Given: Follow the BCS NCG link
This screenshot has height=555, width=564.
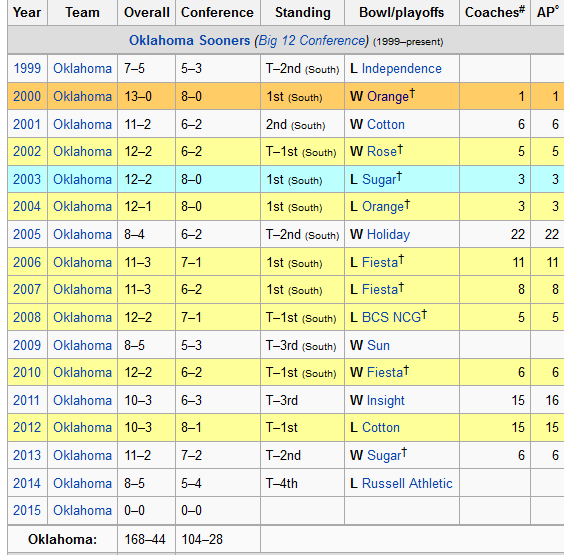Looking at the screenshot, I should click(391, 318).
